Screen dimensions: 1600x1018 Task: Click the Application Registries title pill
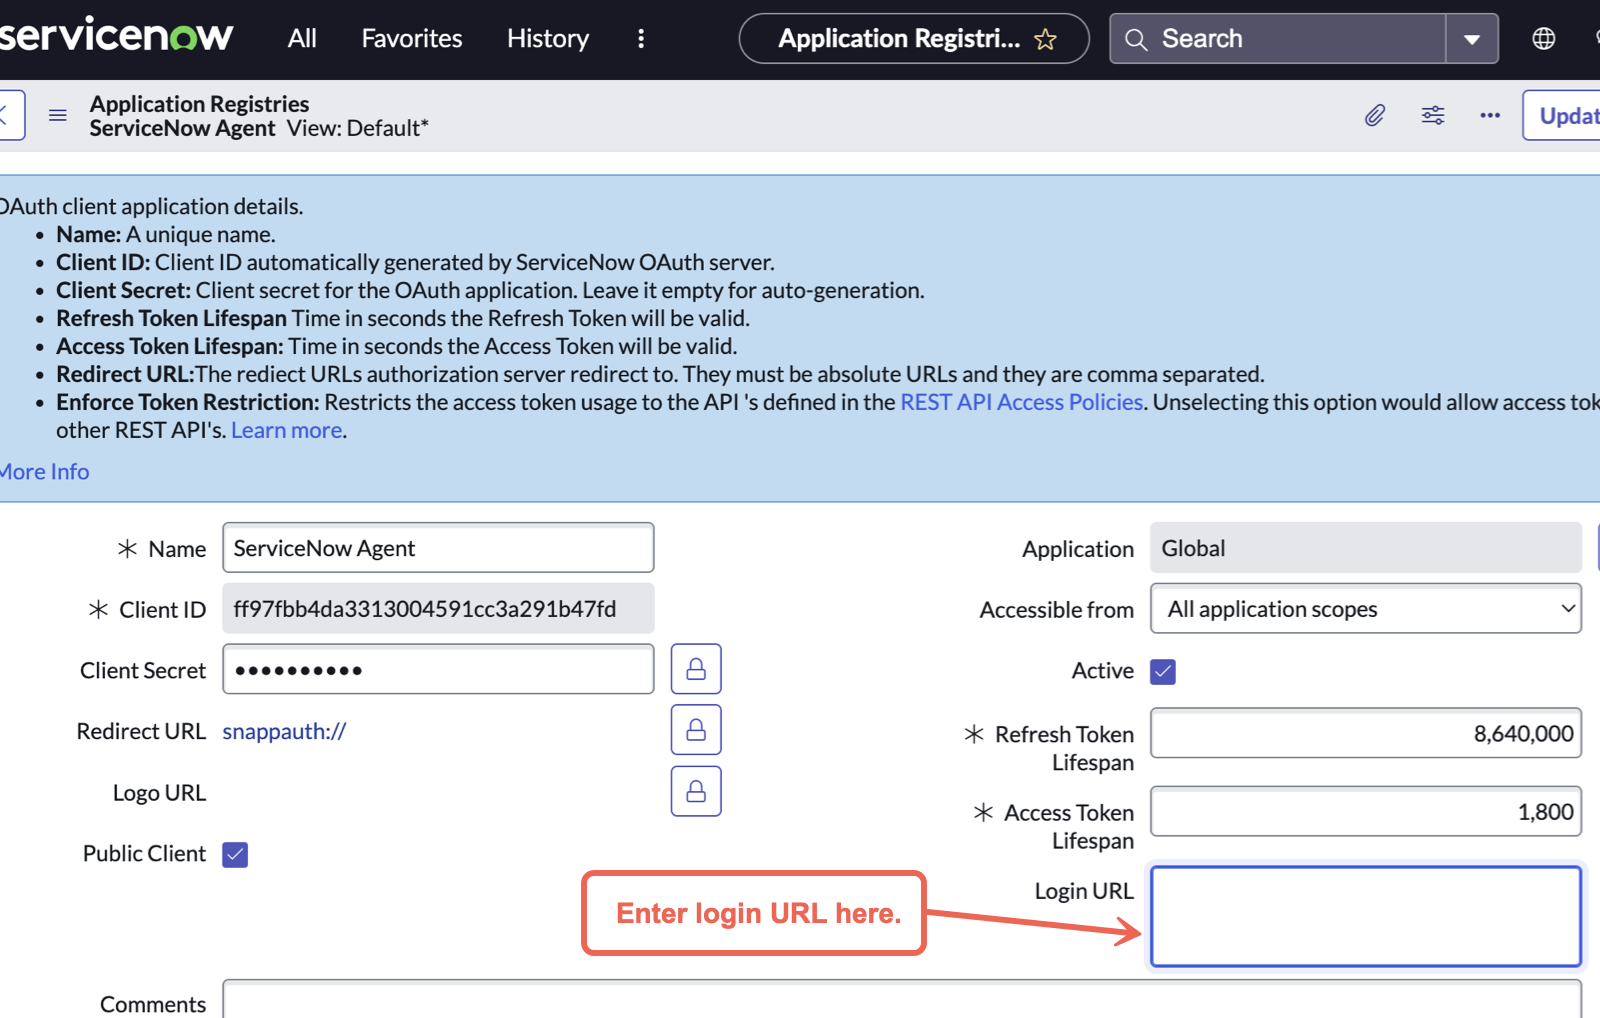(914, 38)
